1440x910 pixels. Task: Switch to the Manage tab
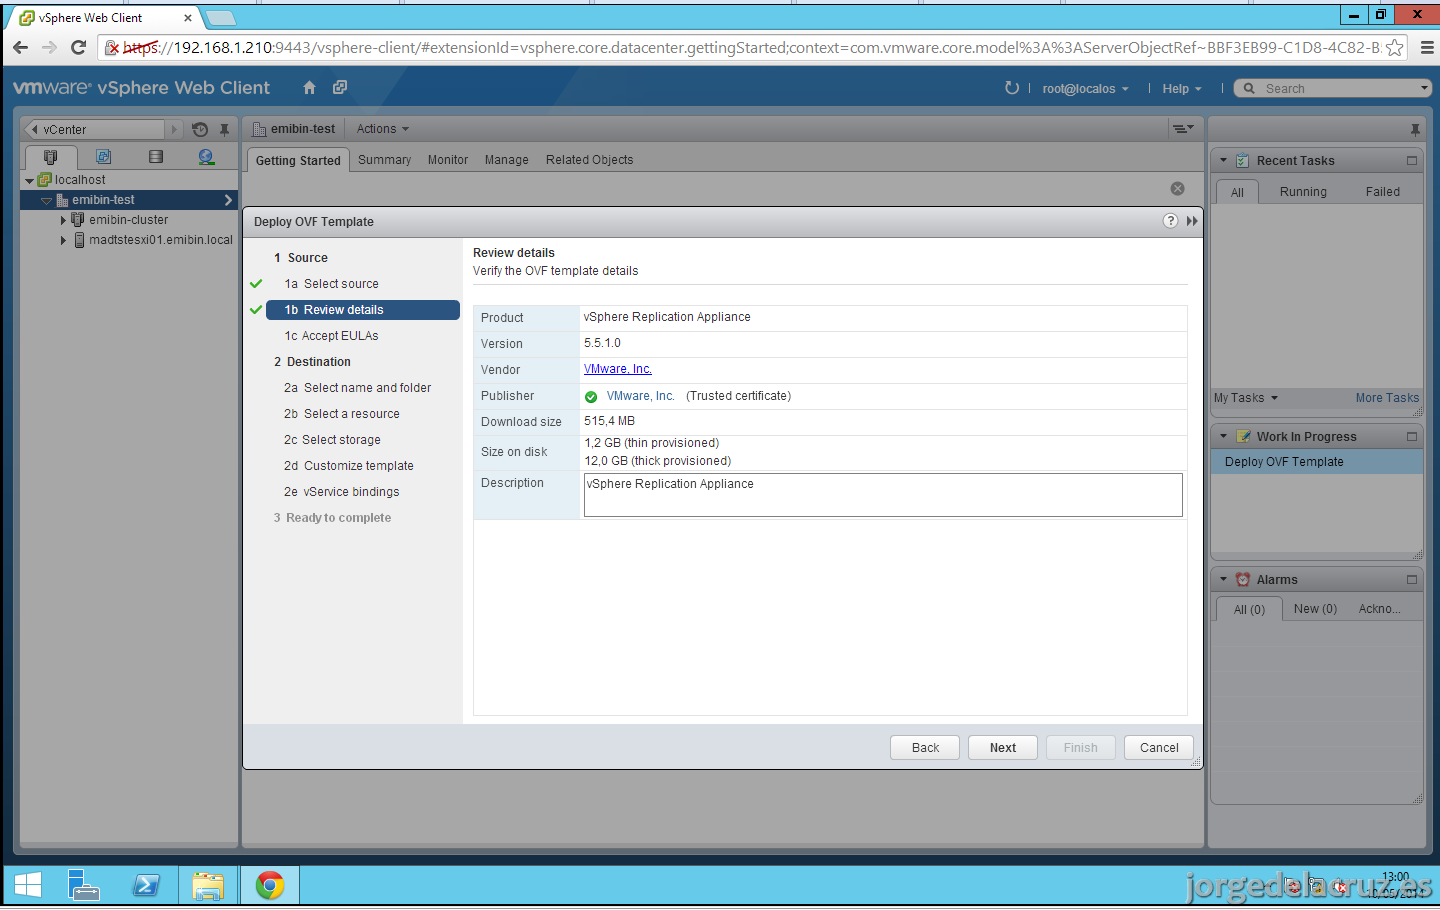point(507,160)
